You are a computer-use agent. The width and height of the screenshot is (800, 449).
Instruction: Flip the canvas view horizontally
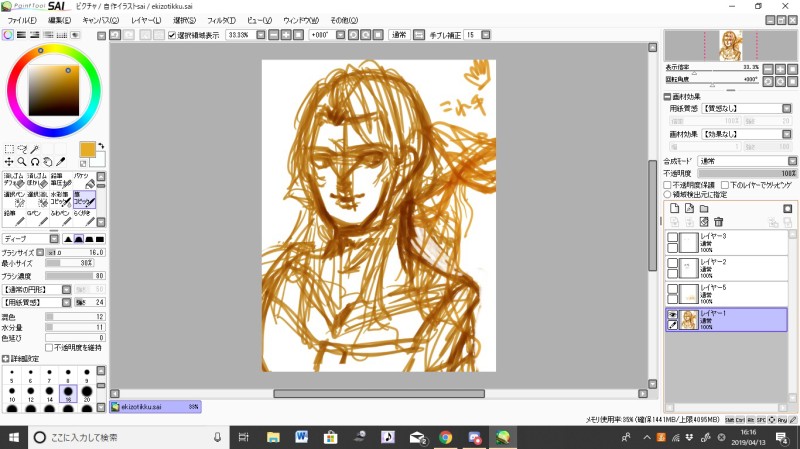pyautogui.click(x=418, y=35)
